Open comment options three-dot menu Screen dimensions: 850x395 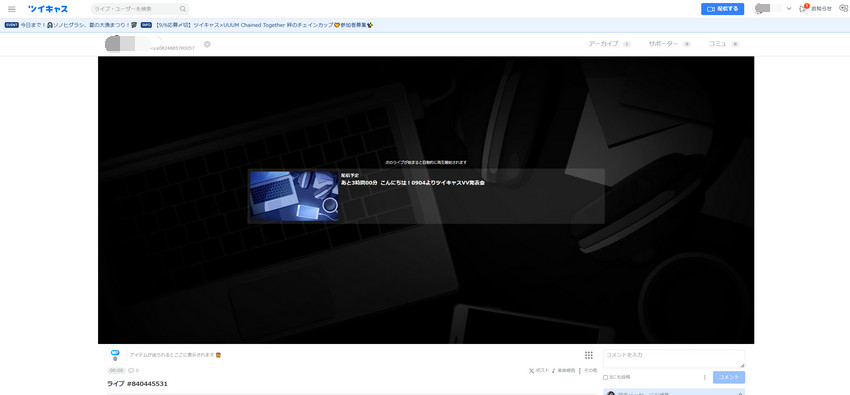[x=705, y=377]
